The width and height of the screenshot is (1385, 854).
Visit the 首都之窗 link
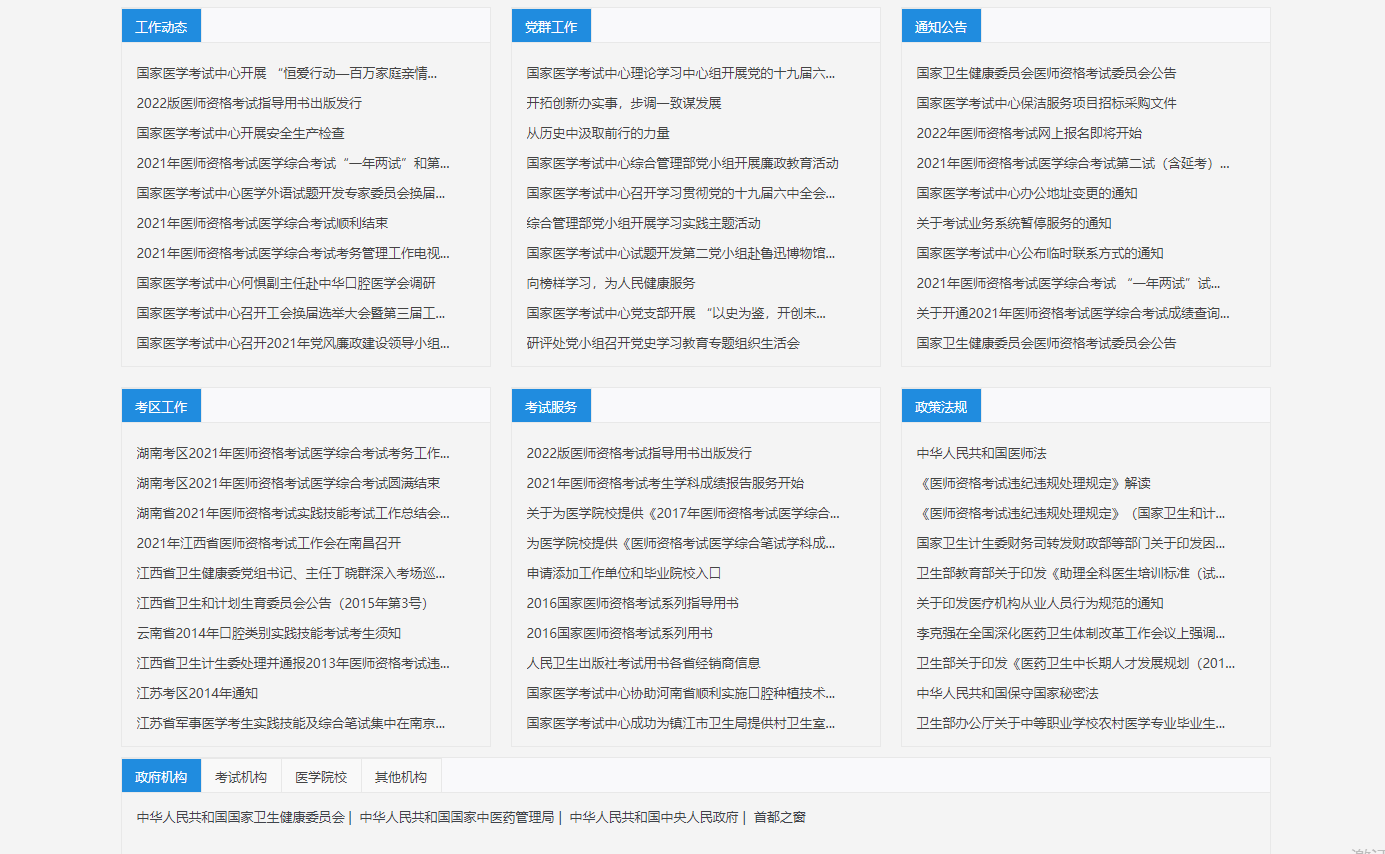coord(780,817)
